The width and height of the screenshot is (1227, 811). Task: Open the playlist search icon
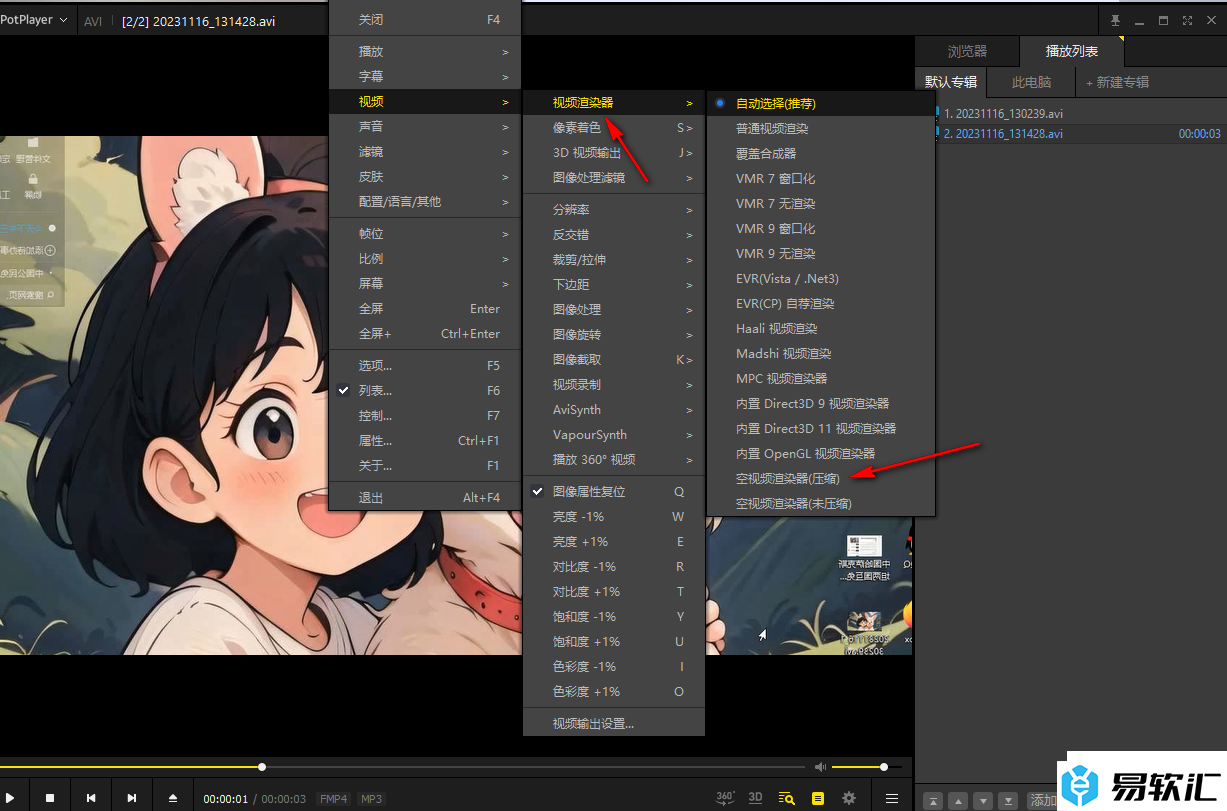click(787, 798)
